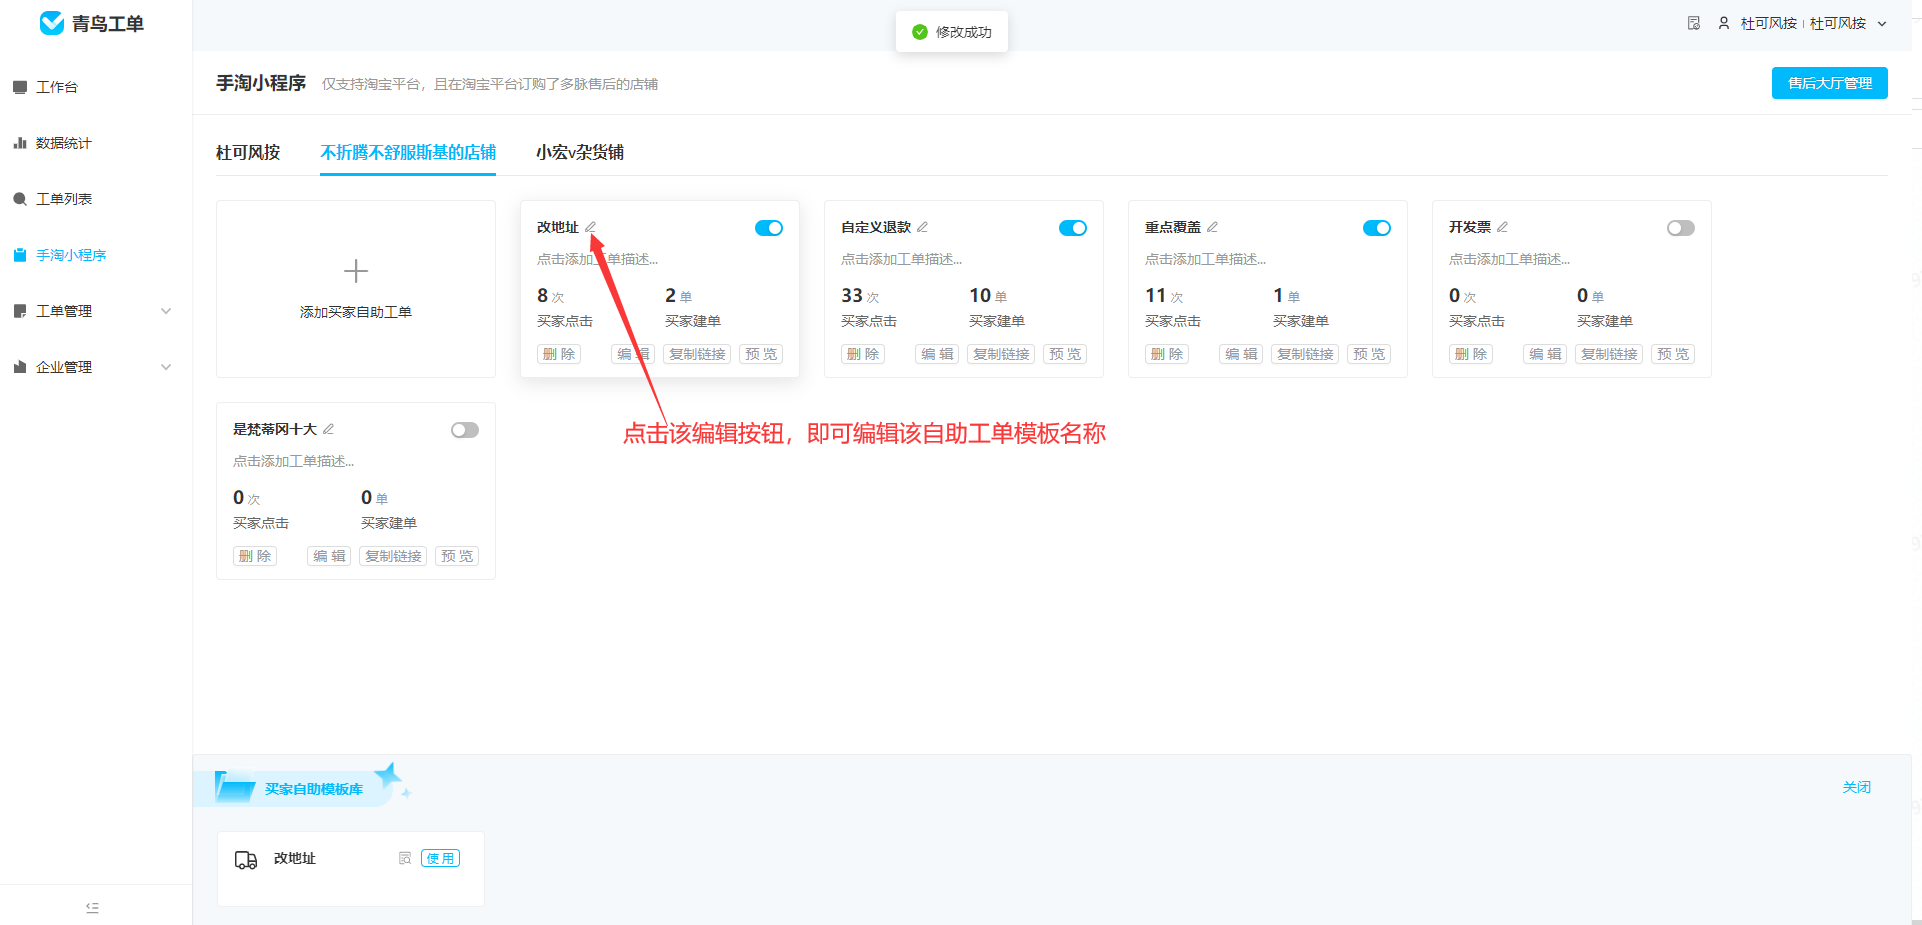Edit the 是梵蒂冈十大 name pencil icon
The width and height of the screenshot is (1922, 925).
[x=329, y=429]
